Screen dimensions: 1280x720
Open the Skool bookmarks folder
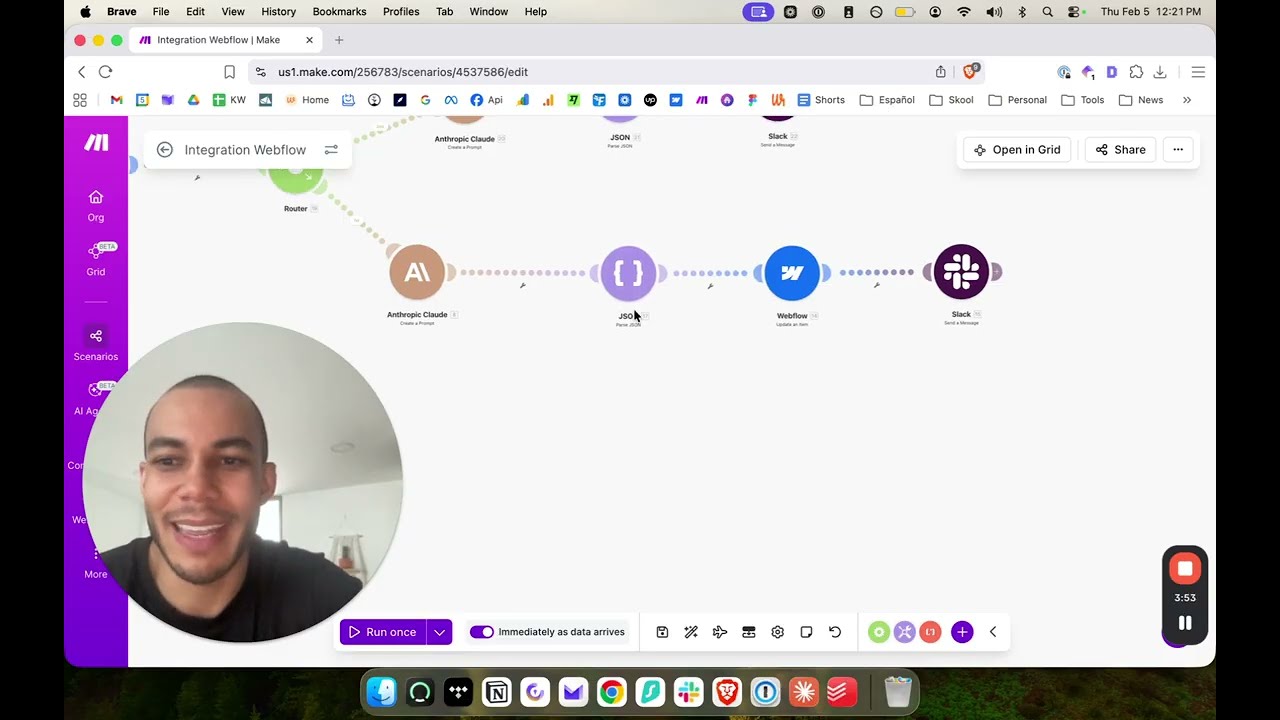951,100
